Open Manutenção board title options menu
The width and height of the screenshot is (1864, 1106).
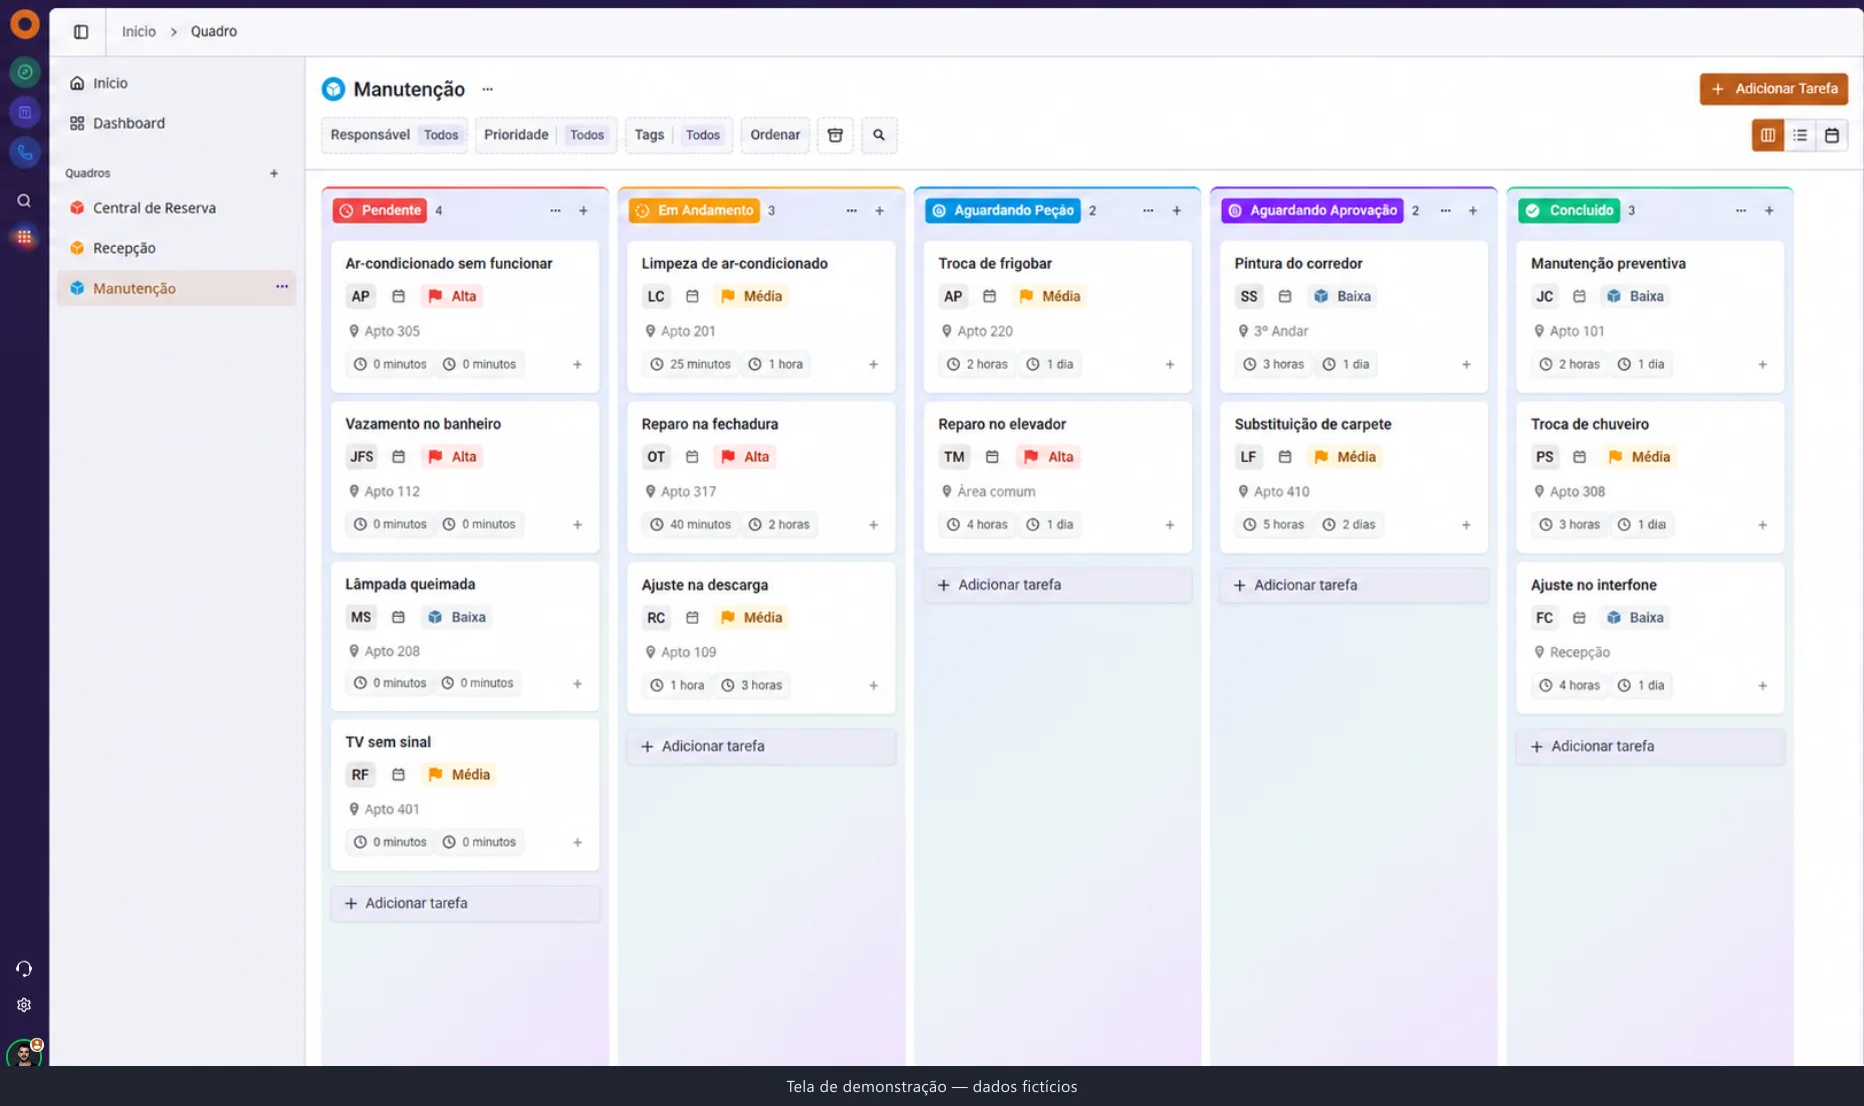[488, 89]
